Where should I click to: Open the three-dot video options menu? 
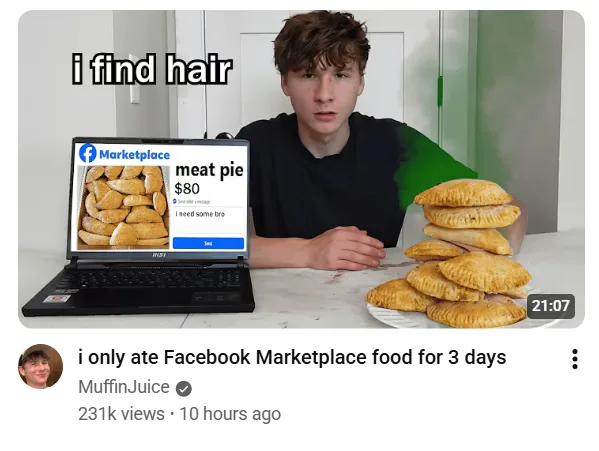click(575, 359)
